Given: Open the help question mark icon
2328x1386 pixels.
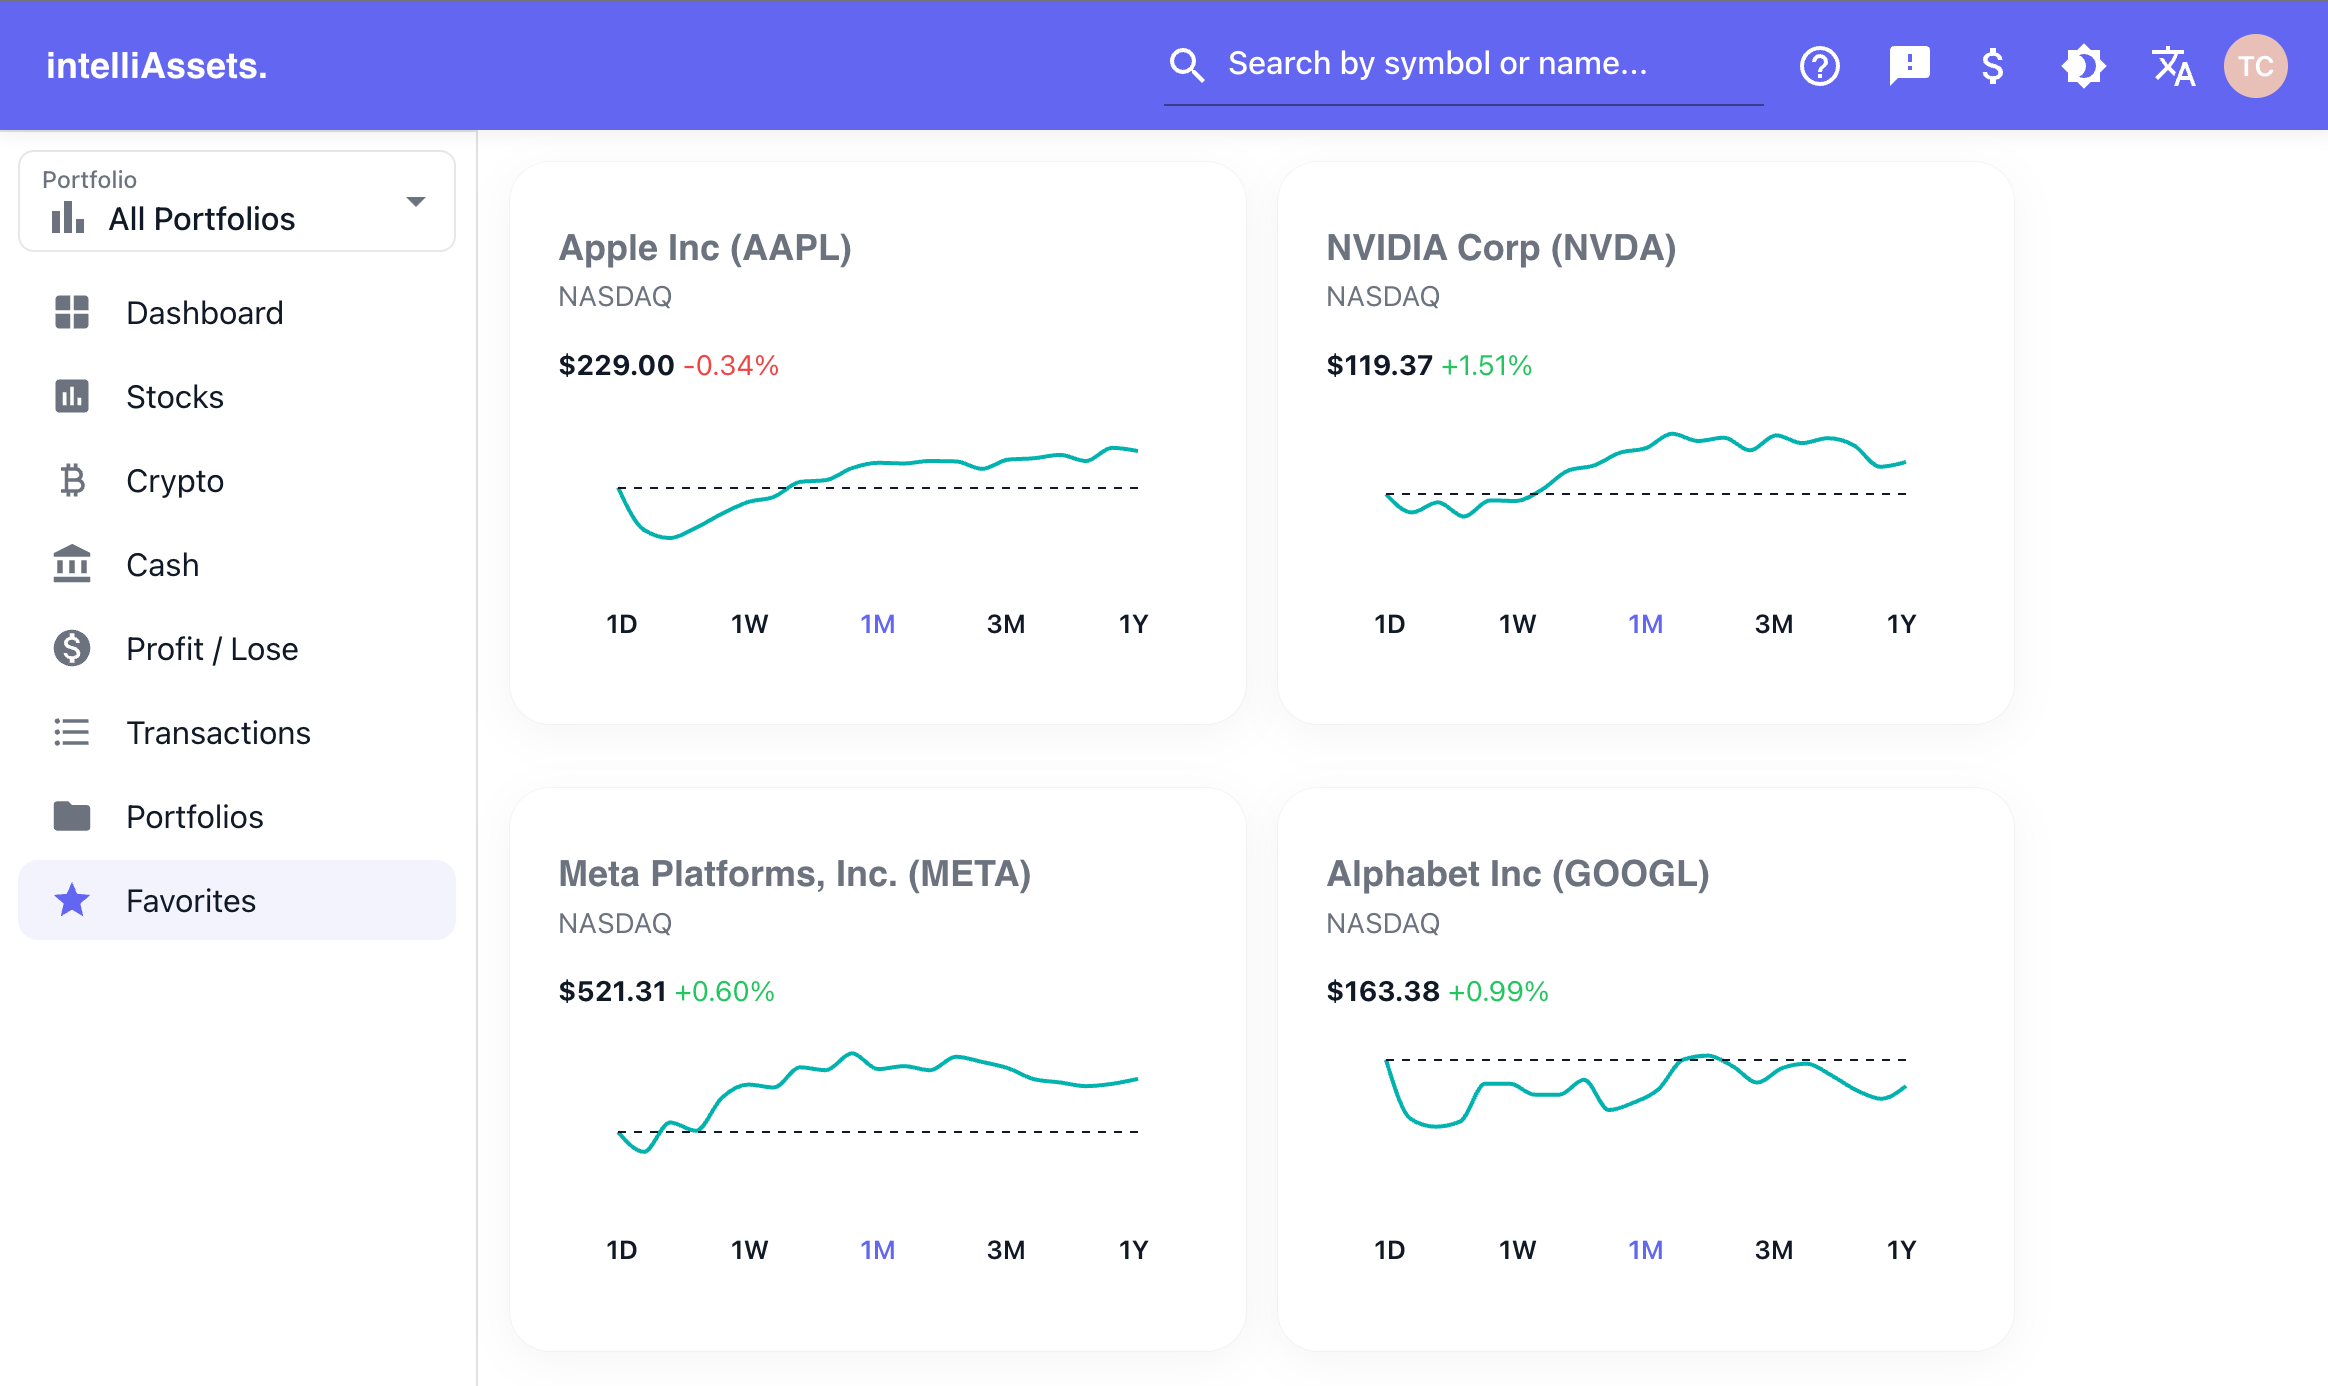Looking at the screenshot, I should pyautogui.click(x=1819, y=66).
